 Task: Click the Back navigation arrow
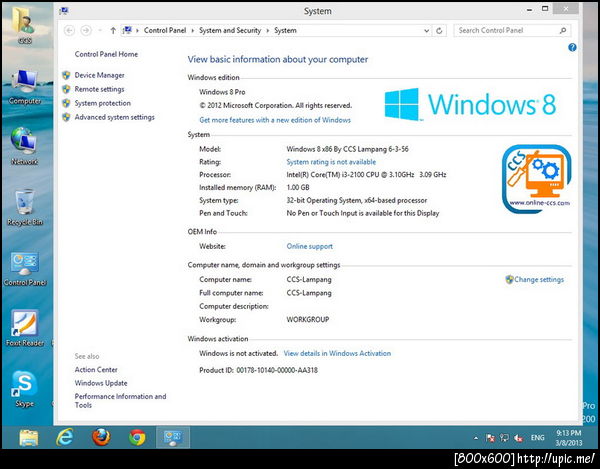(x=69, y=31)
